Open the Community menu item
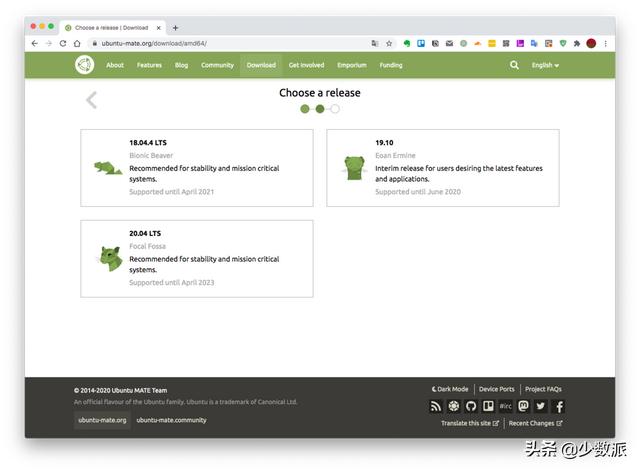This screenshot has width=640, height=471. [x=217, y=65]
